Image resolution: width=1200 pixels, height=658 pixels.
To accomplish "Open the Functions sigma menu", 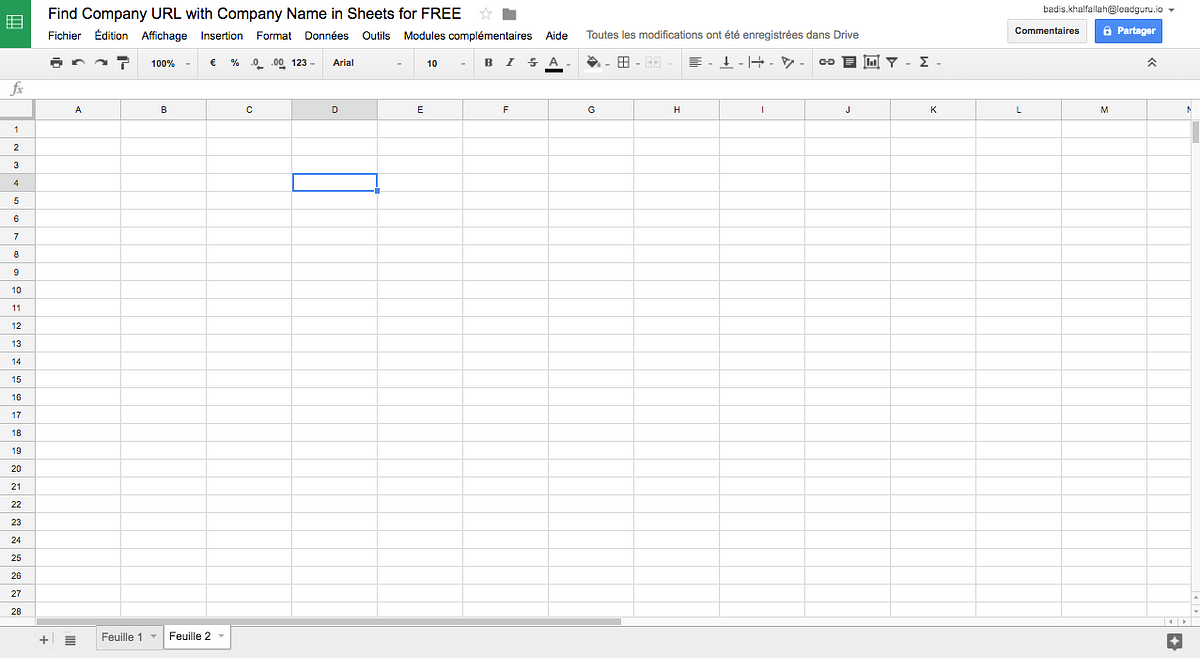I will point(924,63).
